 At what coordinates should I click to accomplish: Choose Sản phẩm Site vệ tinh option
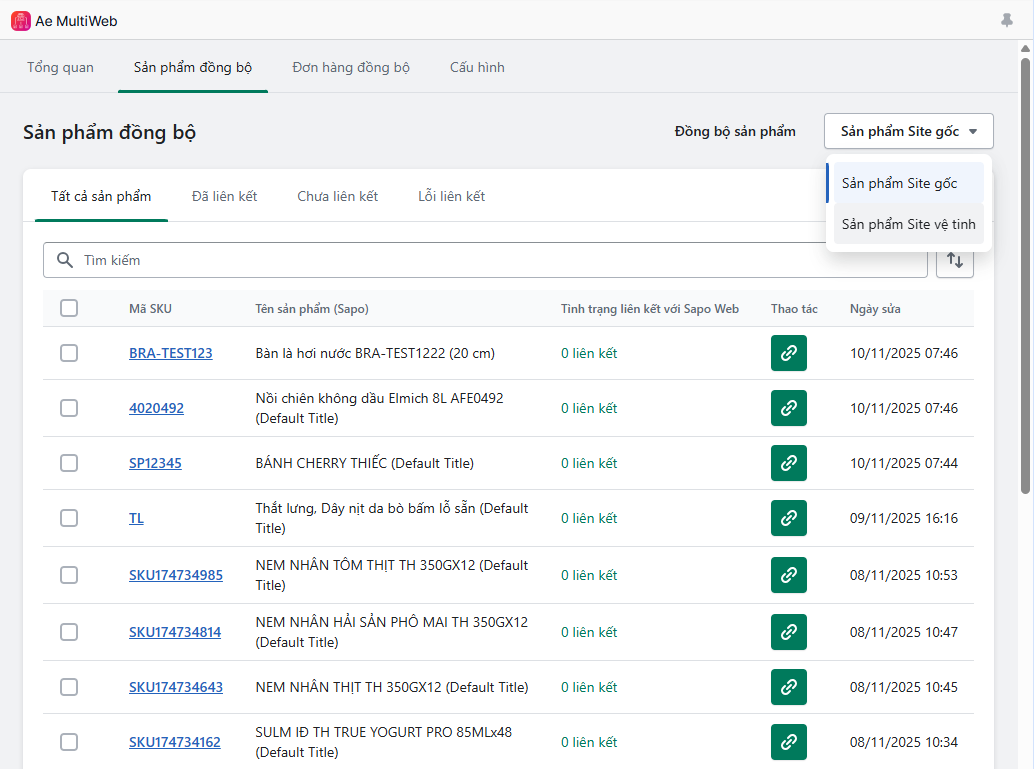point(908,224)
